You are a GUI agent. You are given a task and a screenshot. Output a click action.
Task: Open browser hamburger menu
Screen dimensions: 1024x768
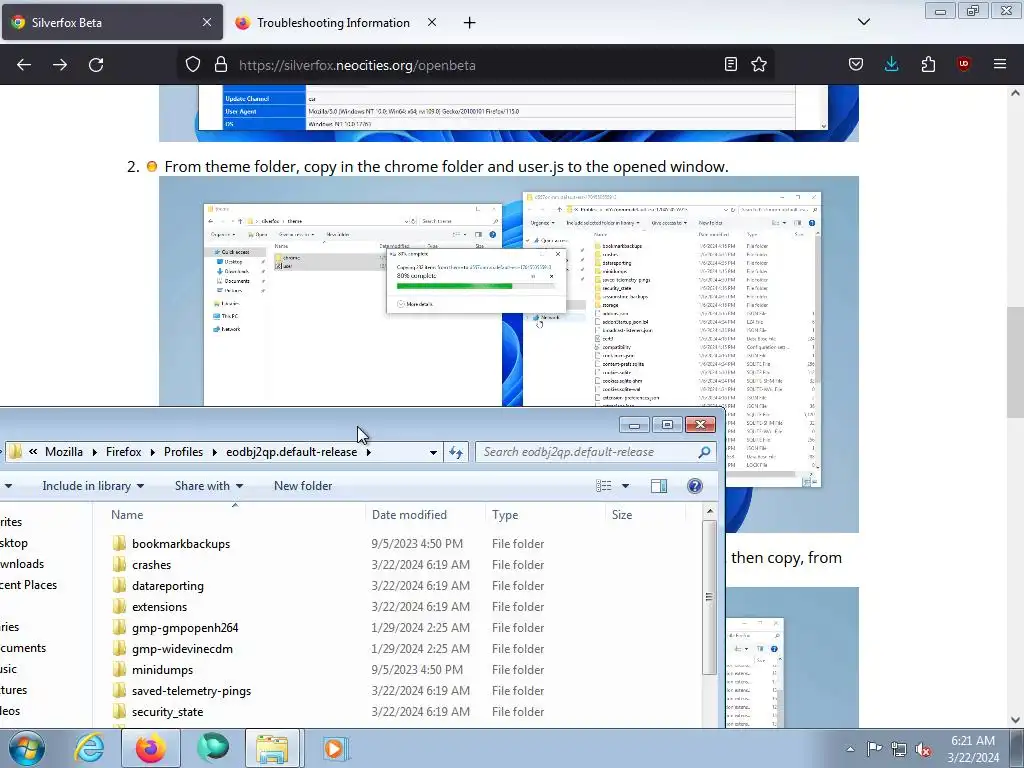tap(1000, 65)
